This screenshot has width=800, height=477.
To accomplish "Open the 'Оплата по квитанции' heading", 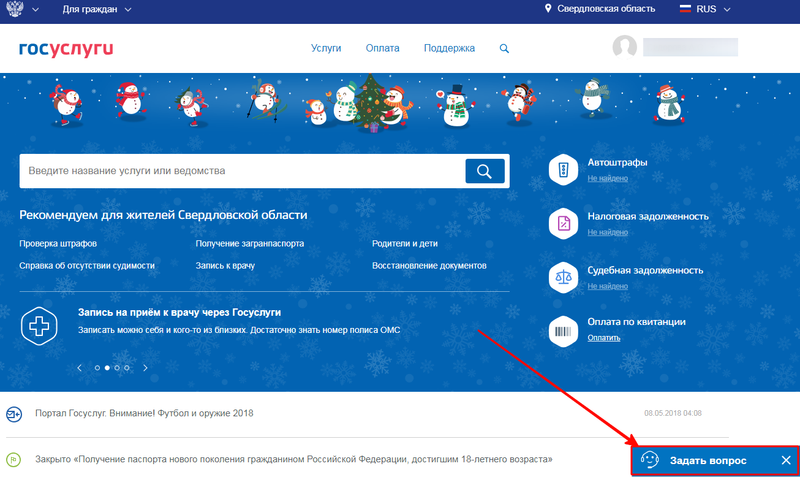I will click(x=636, y=322).
